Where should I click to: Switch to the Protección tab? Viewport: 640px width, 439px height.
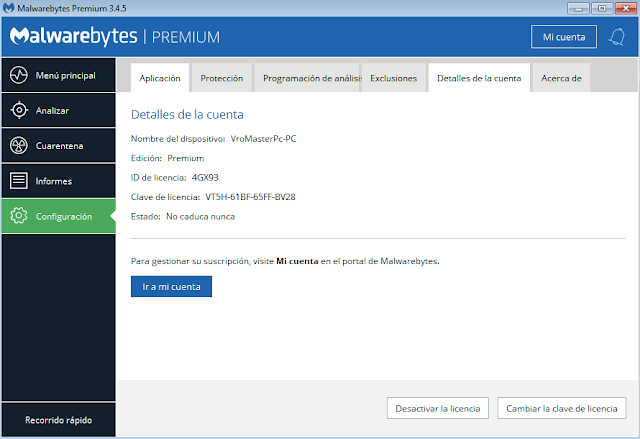(222, 78)
